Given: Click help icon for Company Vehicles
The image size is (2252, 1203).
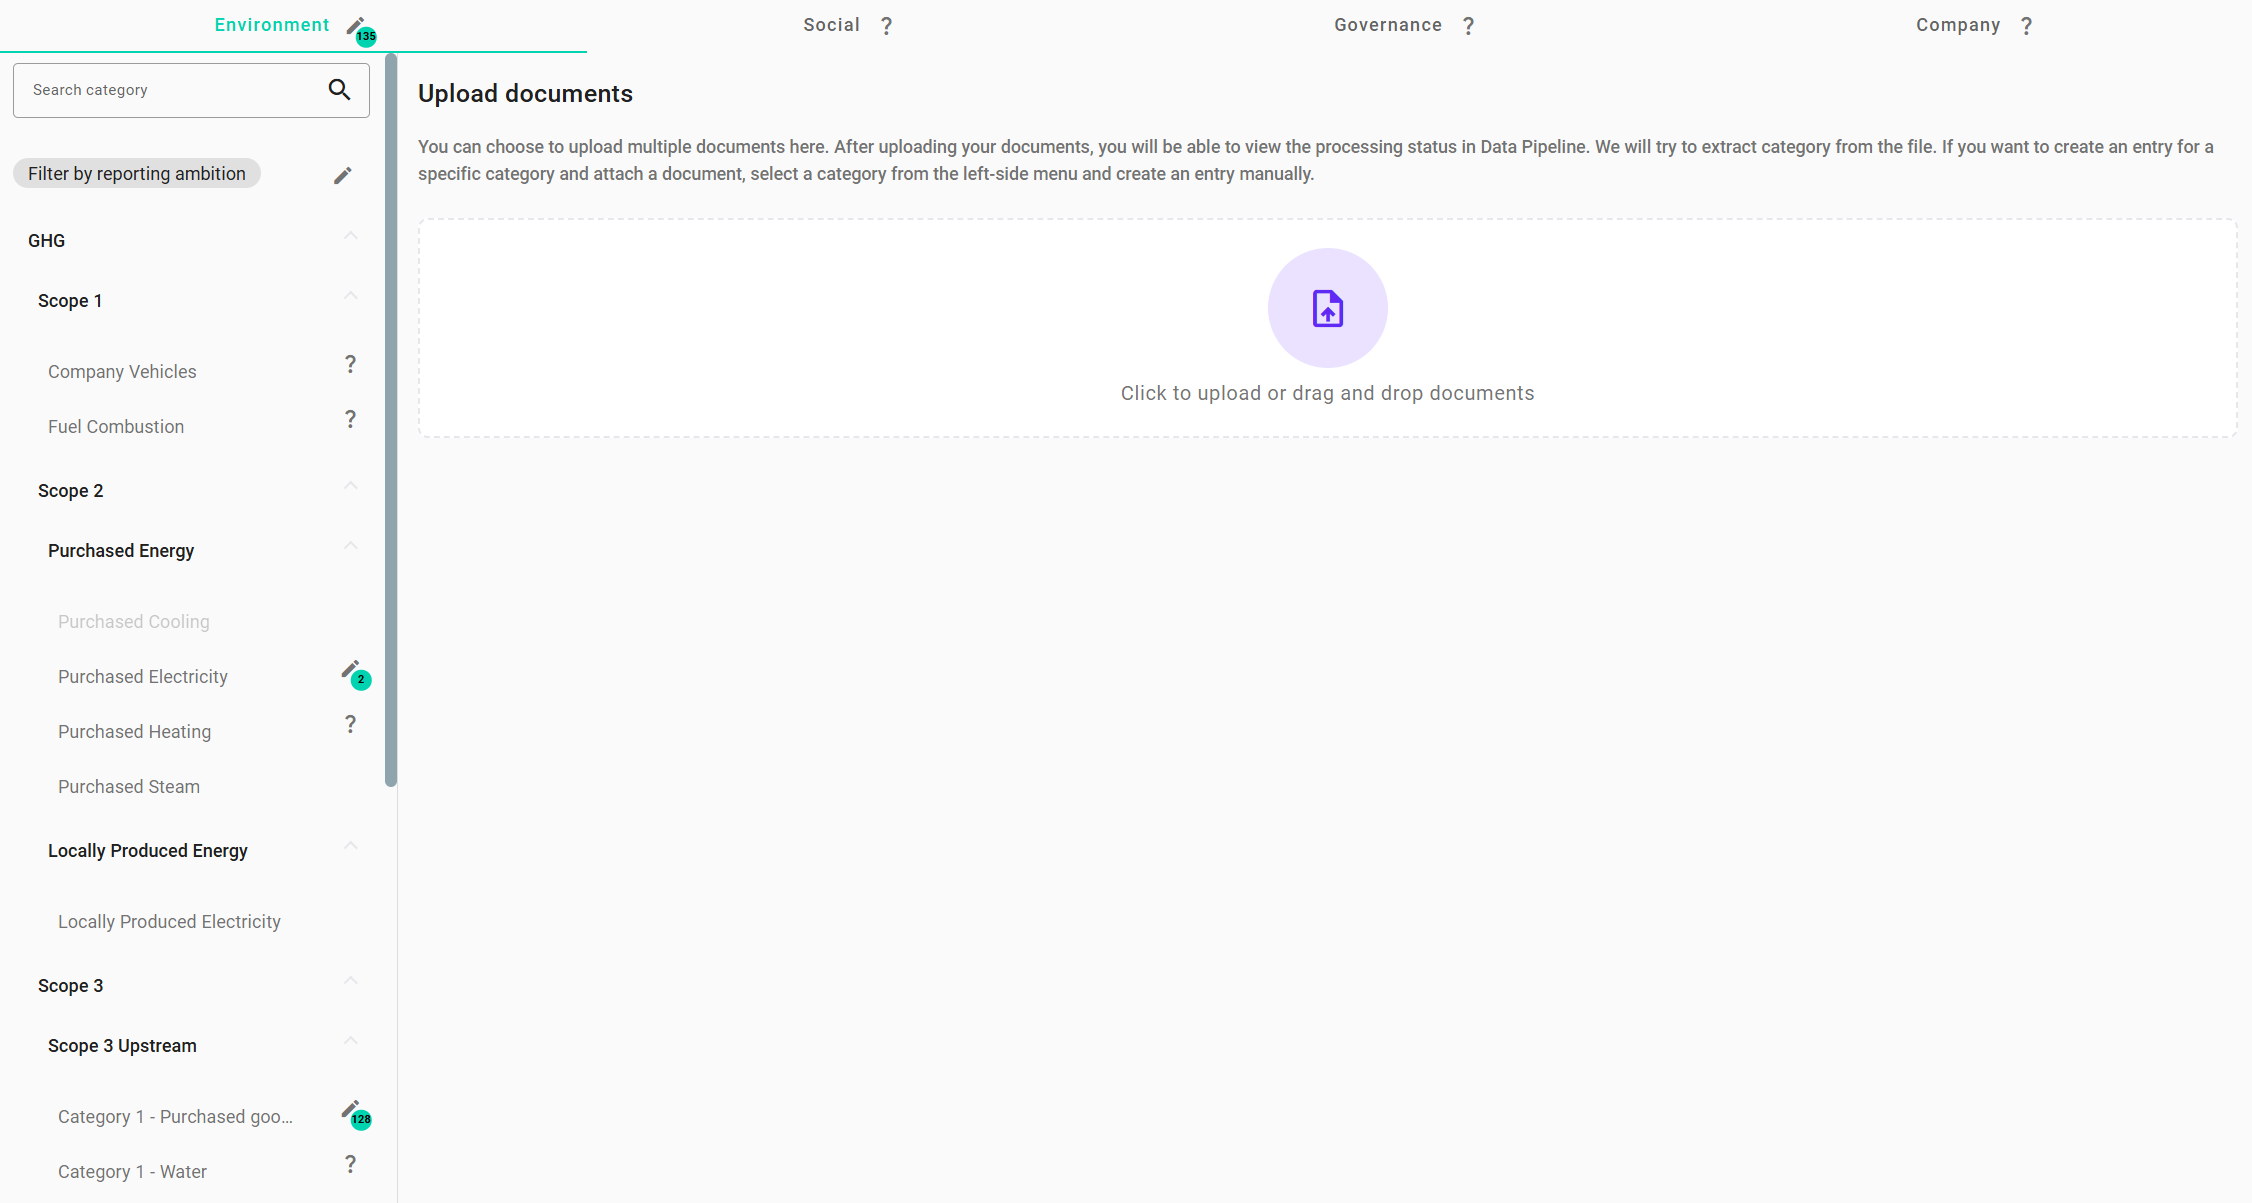Looking at the screenshot, I should [350, 364].
